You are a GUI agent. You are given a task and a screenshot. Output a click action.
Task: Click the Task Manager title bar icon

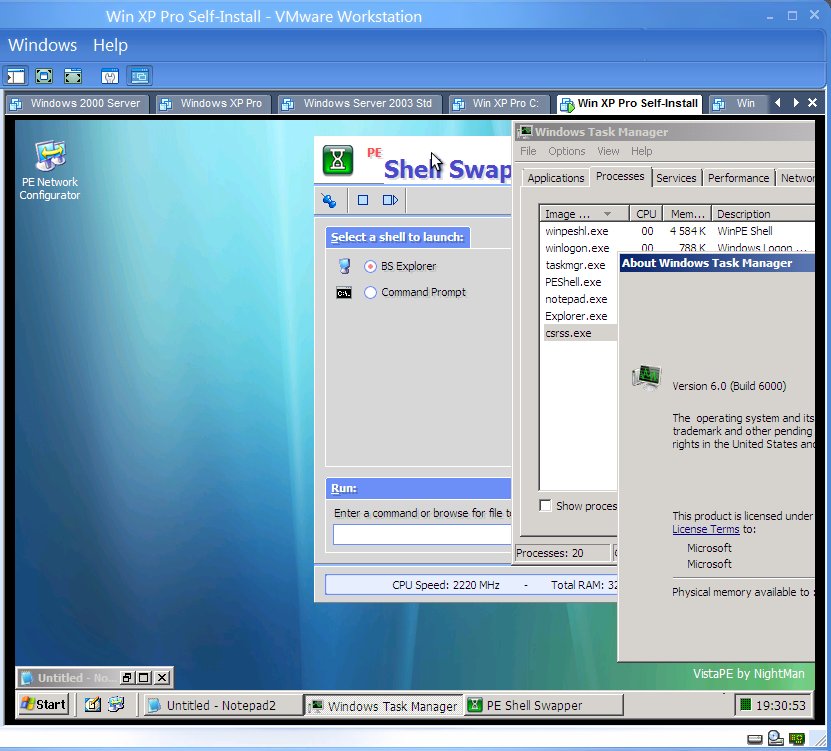coord(525,131)
